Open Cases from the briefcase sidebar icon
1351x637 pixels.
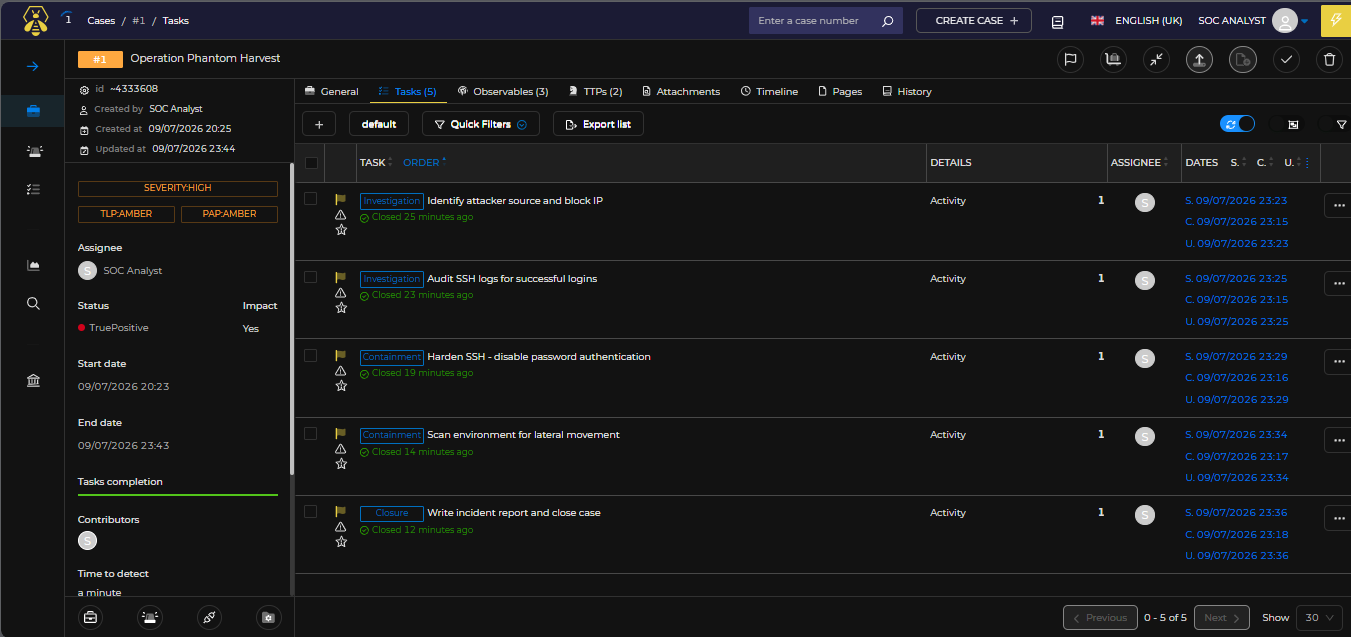click(x=33, y=111)
